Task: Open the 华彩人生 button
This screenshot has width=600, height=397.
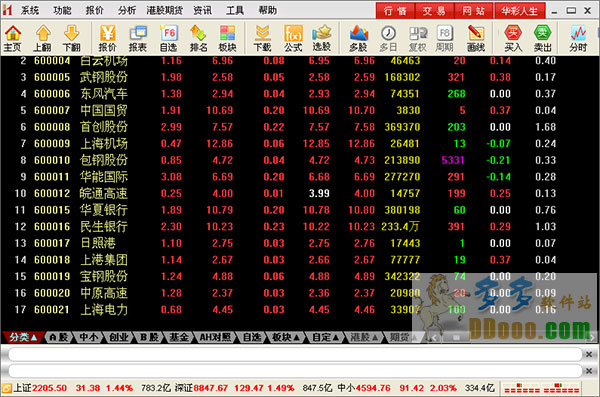Action: [x=519, y=11]
